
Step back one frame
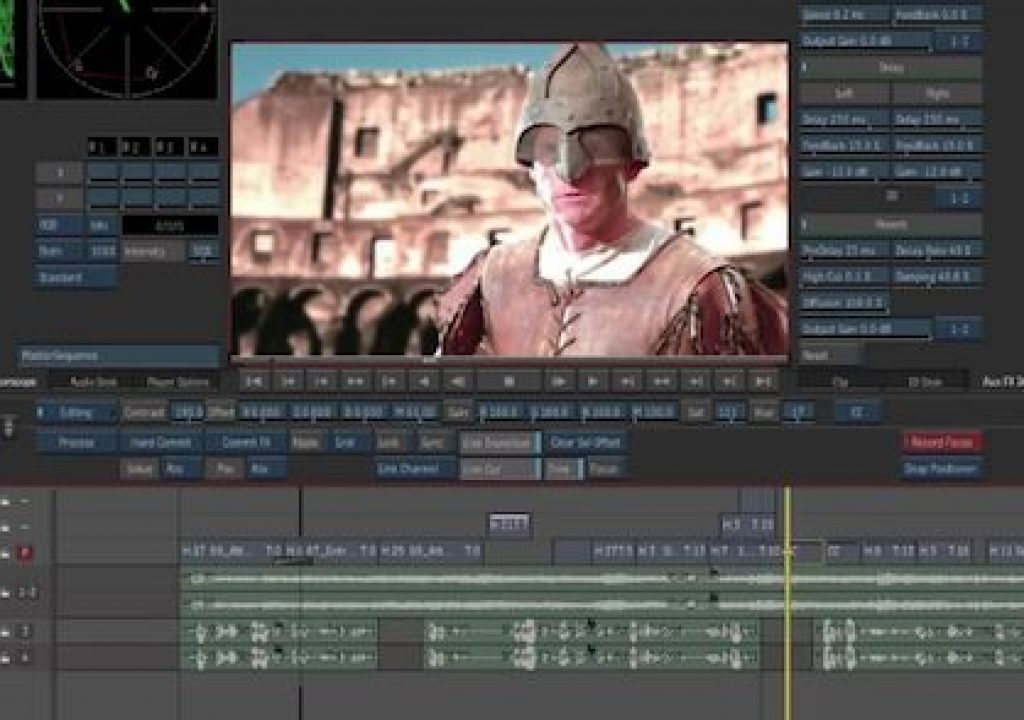tap(457, 381)
